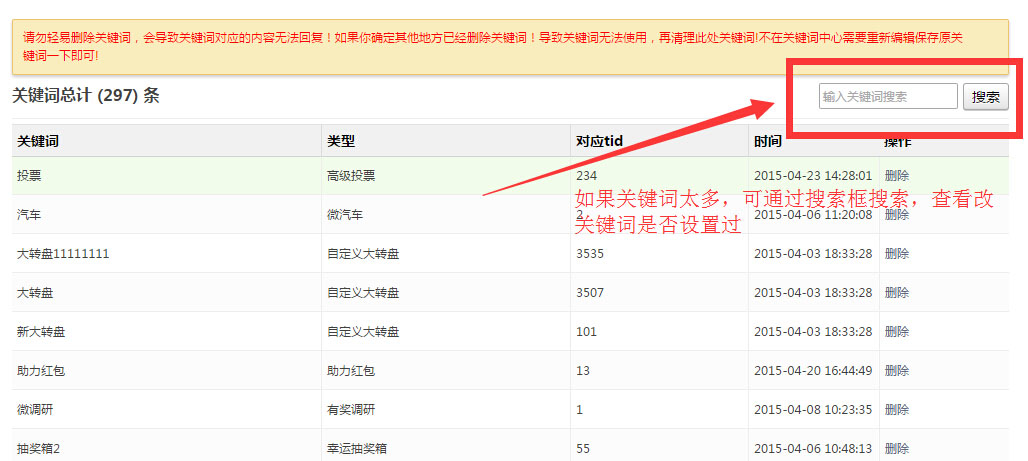Select the 有奖调研 type cell
1028x461 pixels.
tap(351, 410)
